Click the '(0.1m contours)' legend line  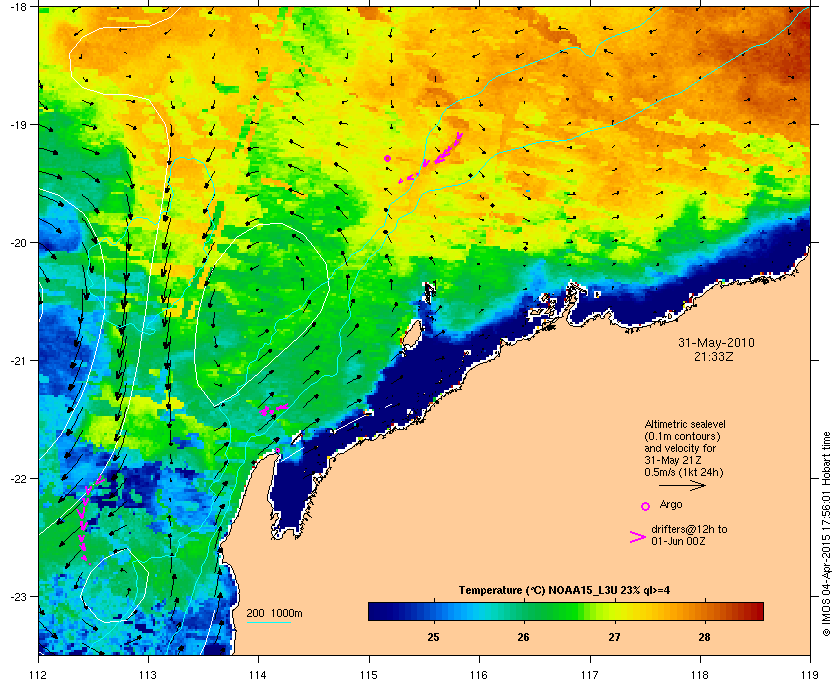pos(682,436)
